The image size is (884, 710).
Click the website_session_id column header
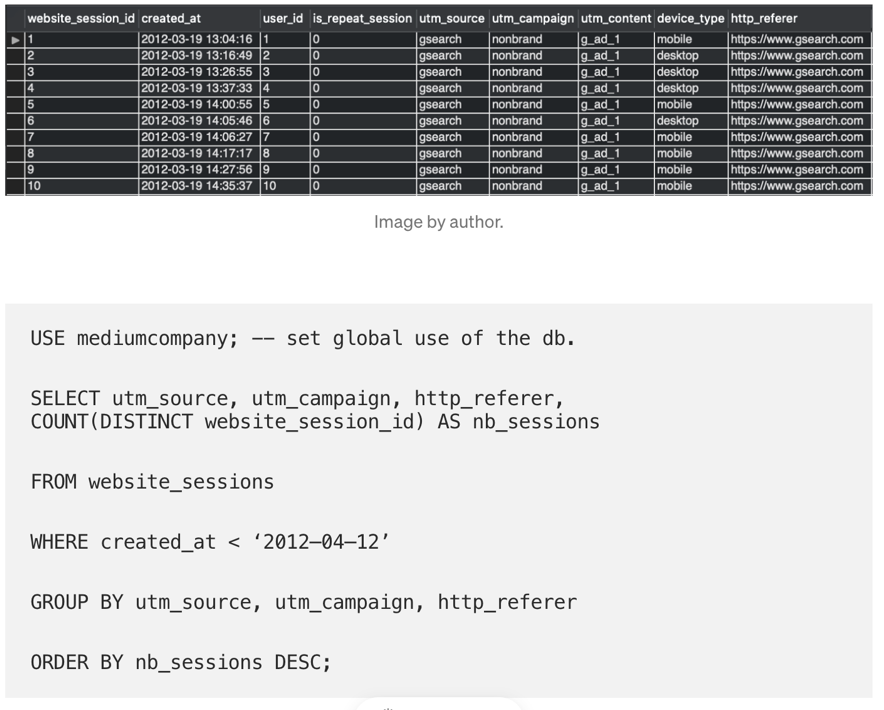(x=81, y=18)
